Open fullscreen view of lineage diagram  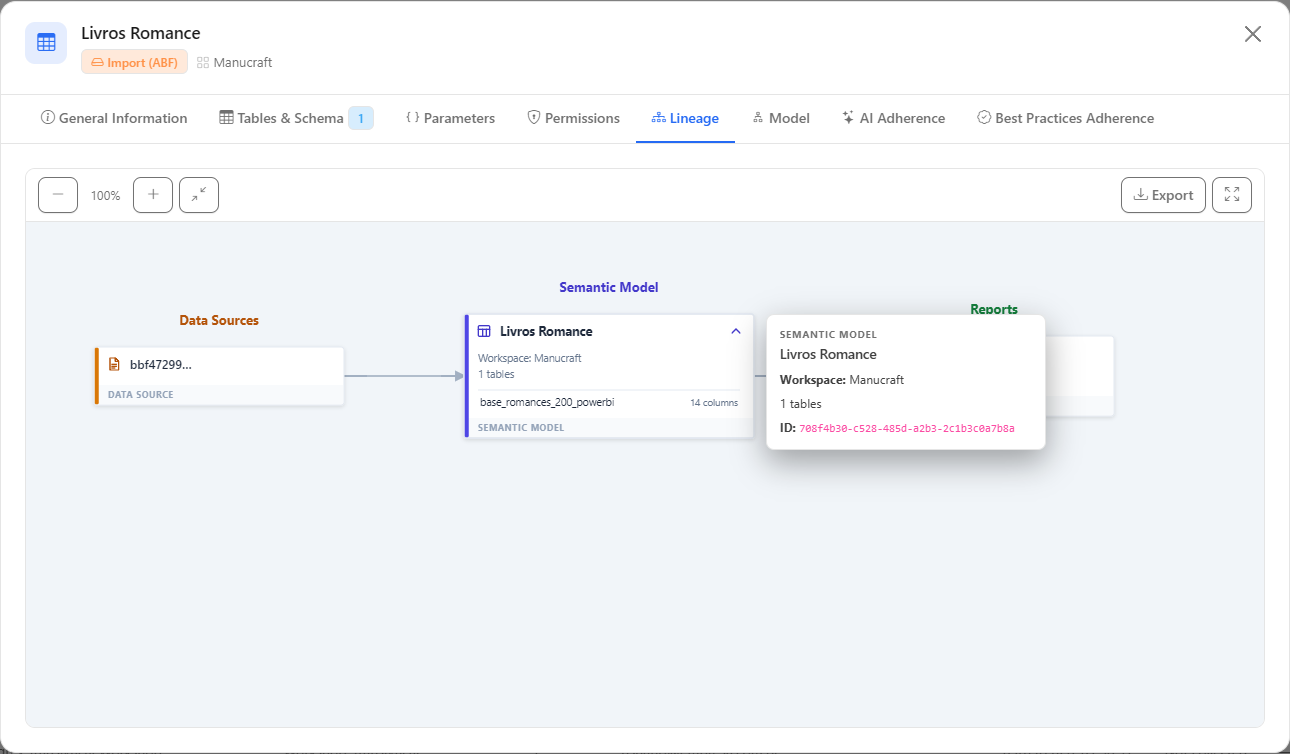click(1232, 195)
